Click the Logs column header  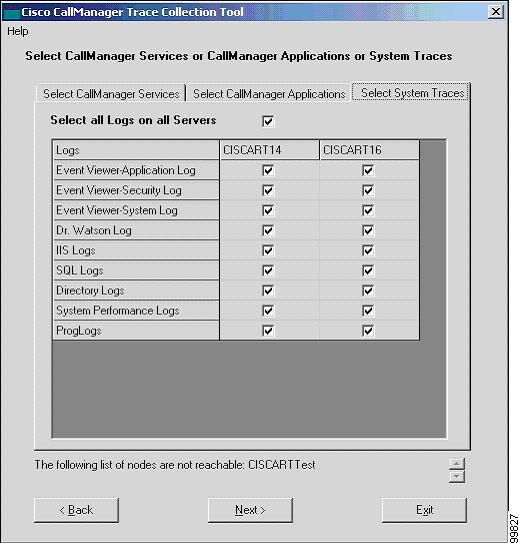click(136, 150)
